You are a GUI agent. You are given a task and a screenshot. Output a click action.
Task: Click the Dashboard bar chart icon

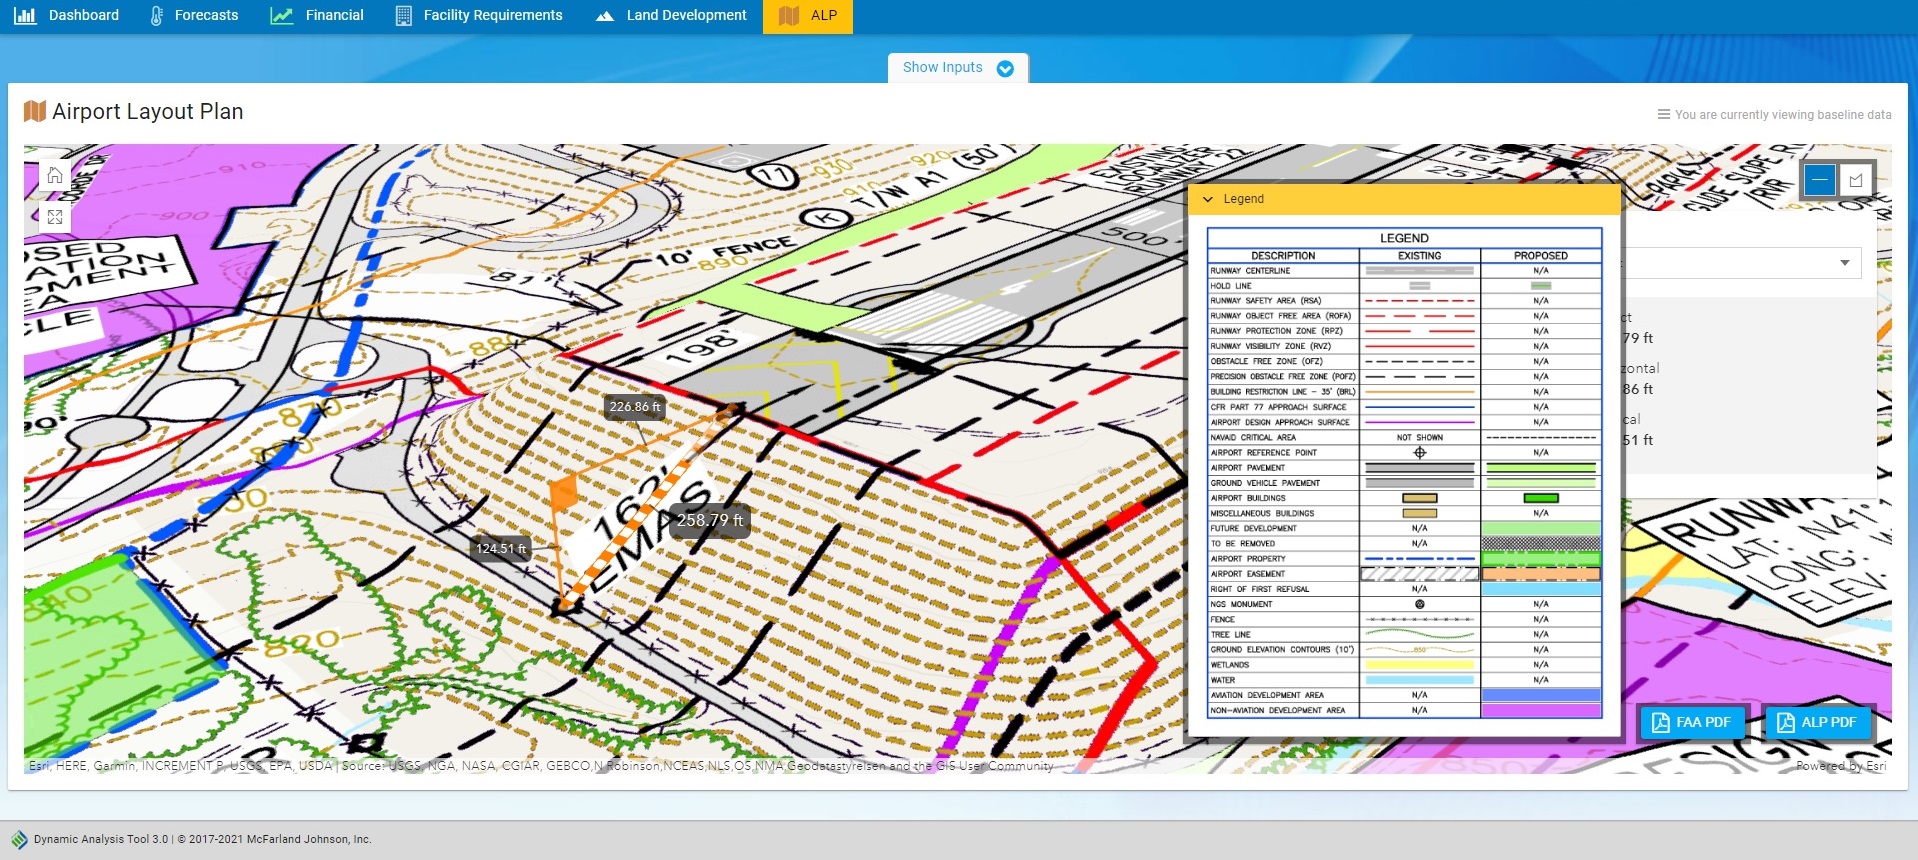[25, 15]
